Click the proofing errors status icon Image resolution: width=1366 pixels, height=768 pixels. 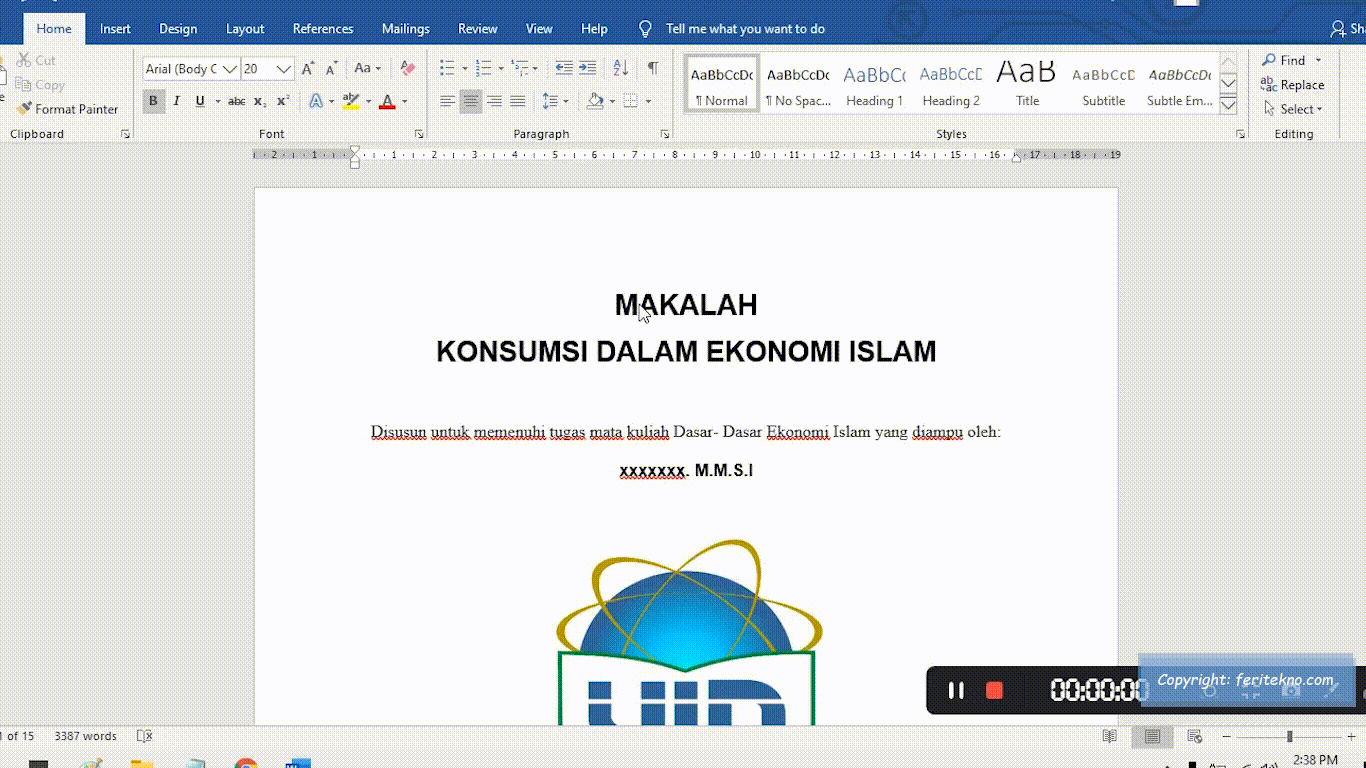coord(144,736)
